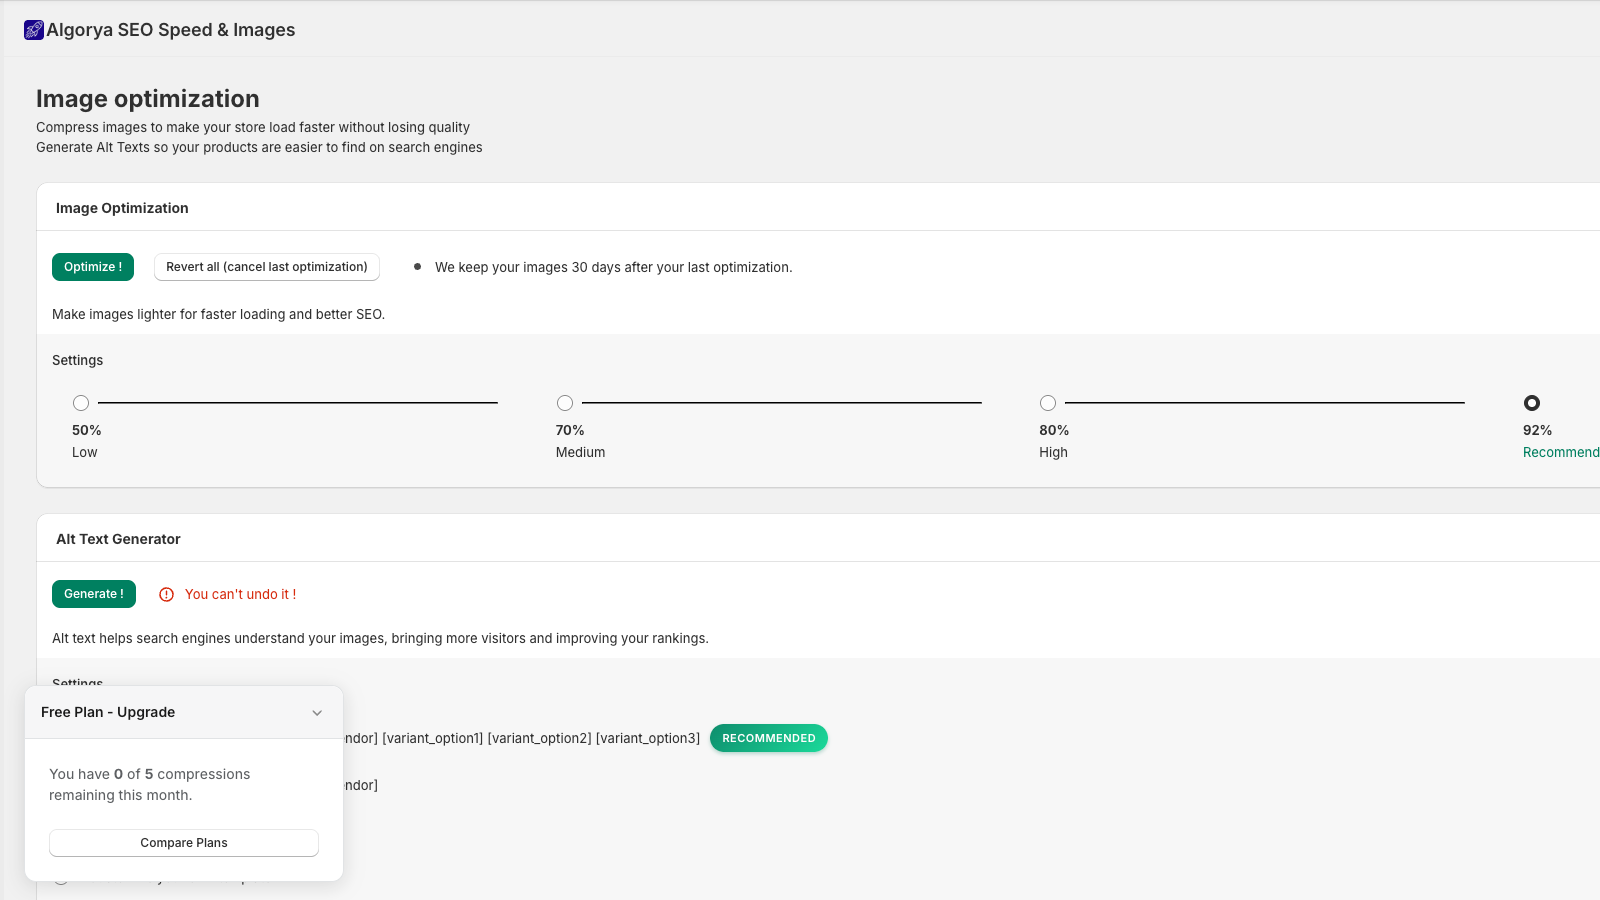Select the 80% High compression radio
This screenshot has height=900, width=1600.
tap(1048, 403)
